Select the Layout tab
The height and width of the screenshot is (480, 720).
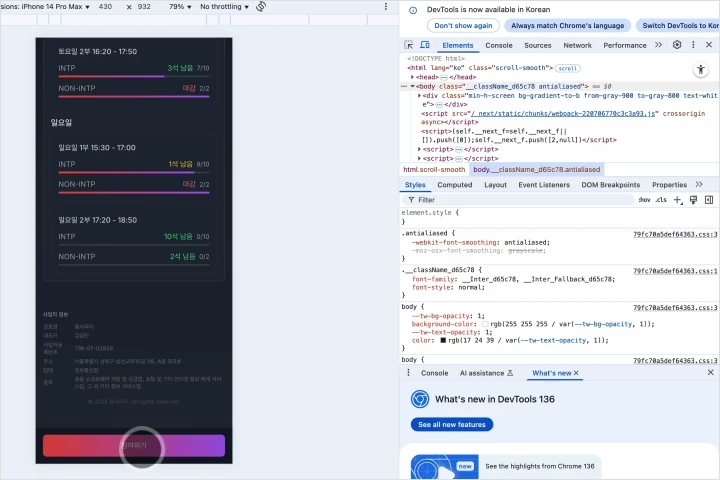coord(495,185)
